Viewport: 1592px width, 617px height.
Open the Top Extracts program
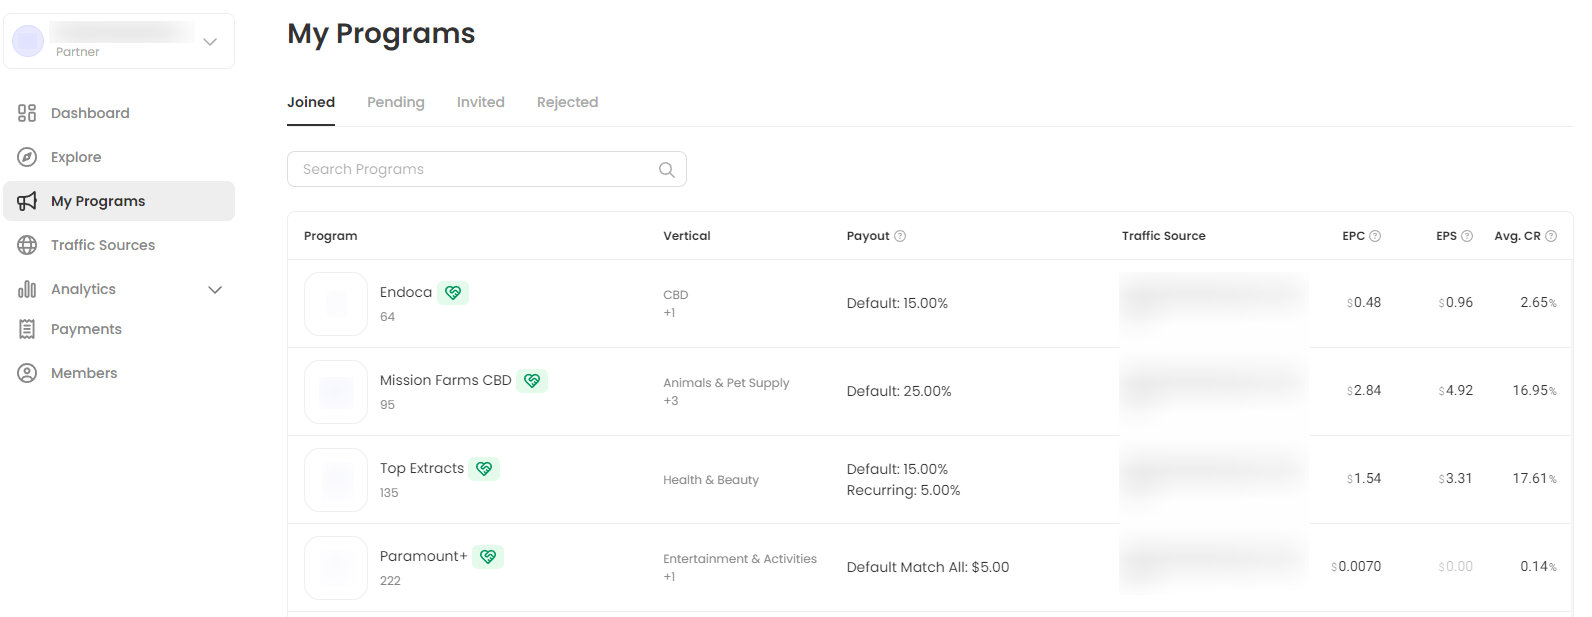(x=421, y=468)
